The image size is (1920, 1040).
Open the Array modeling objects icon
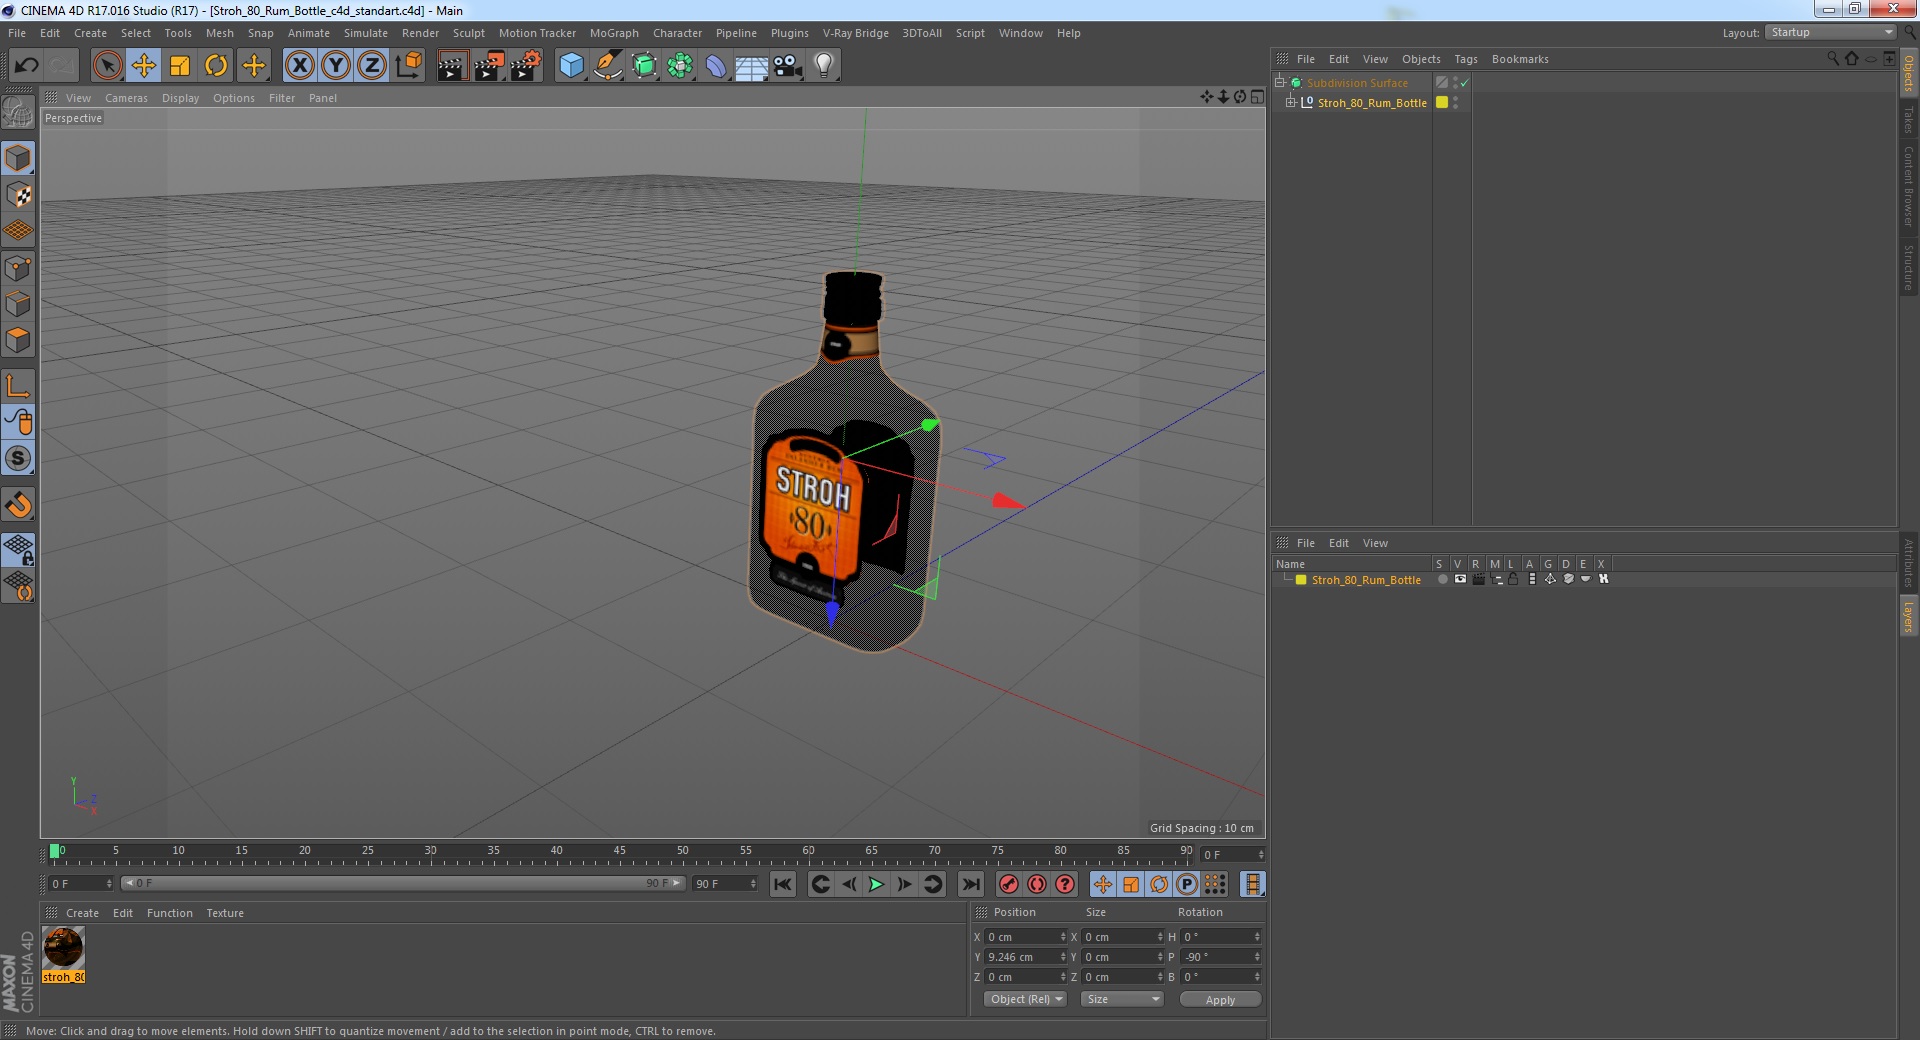click(x=680, y=66)
